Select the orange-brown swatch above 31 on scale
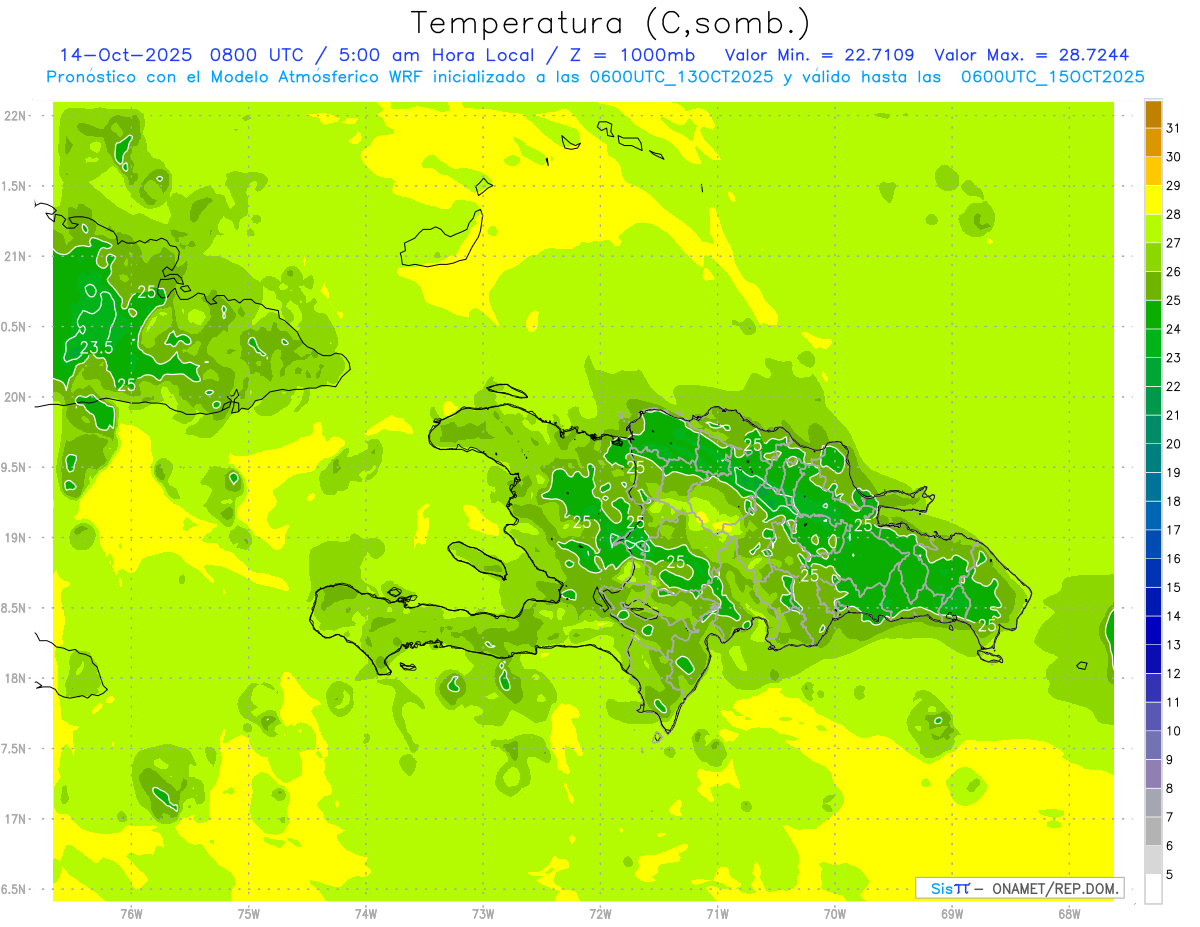The height and width of the screenshot is (927, 1200). 1153,112
